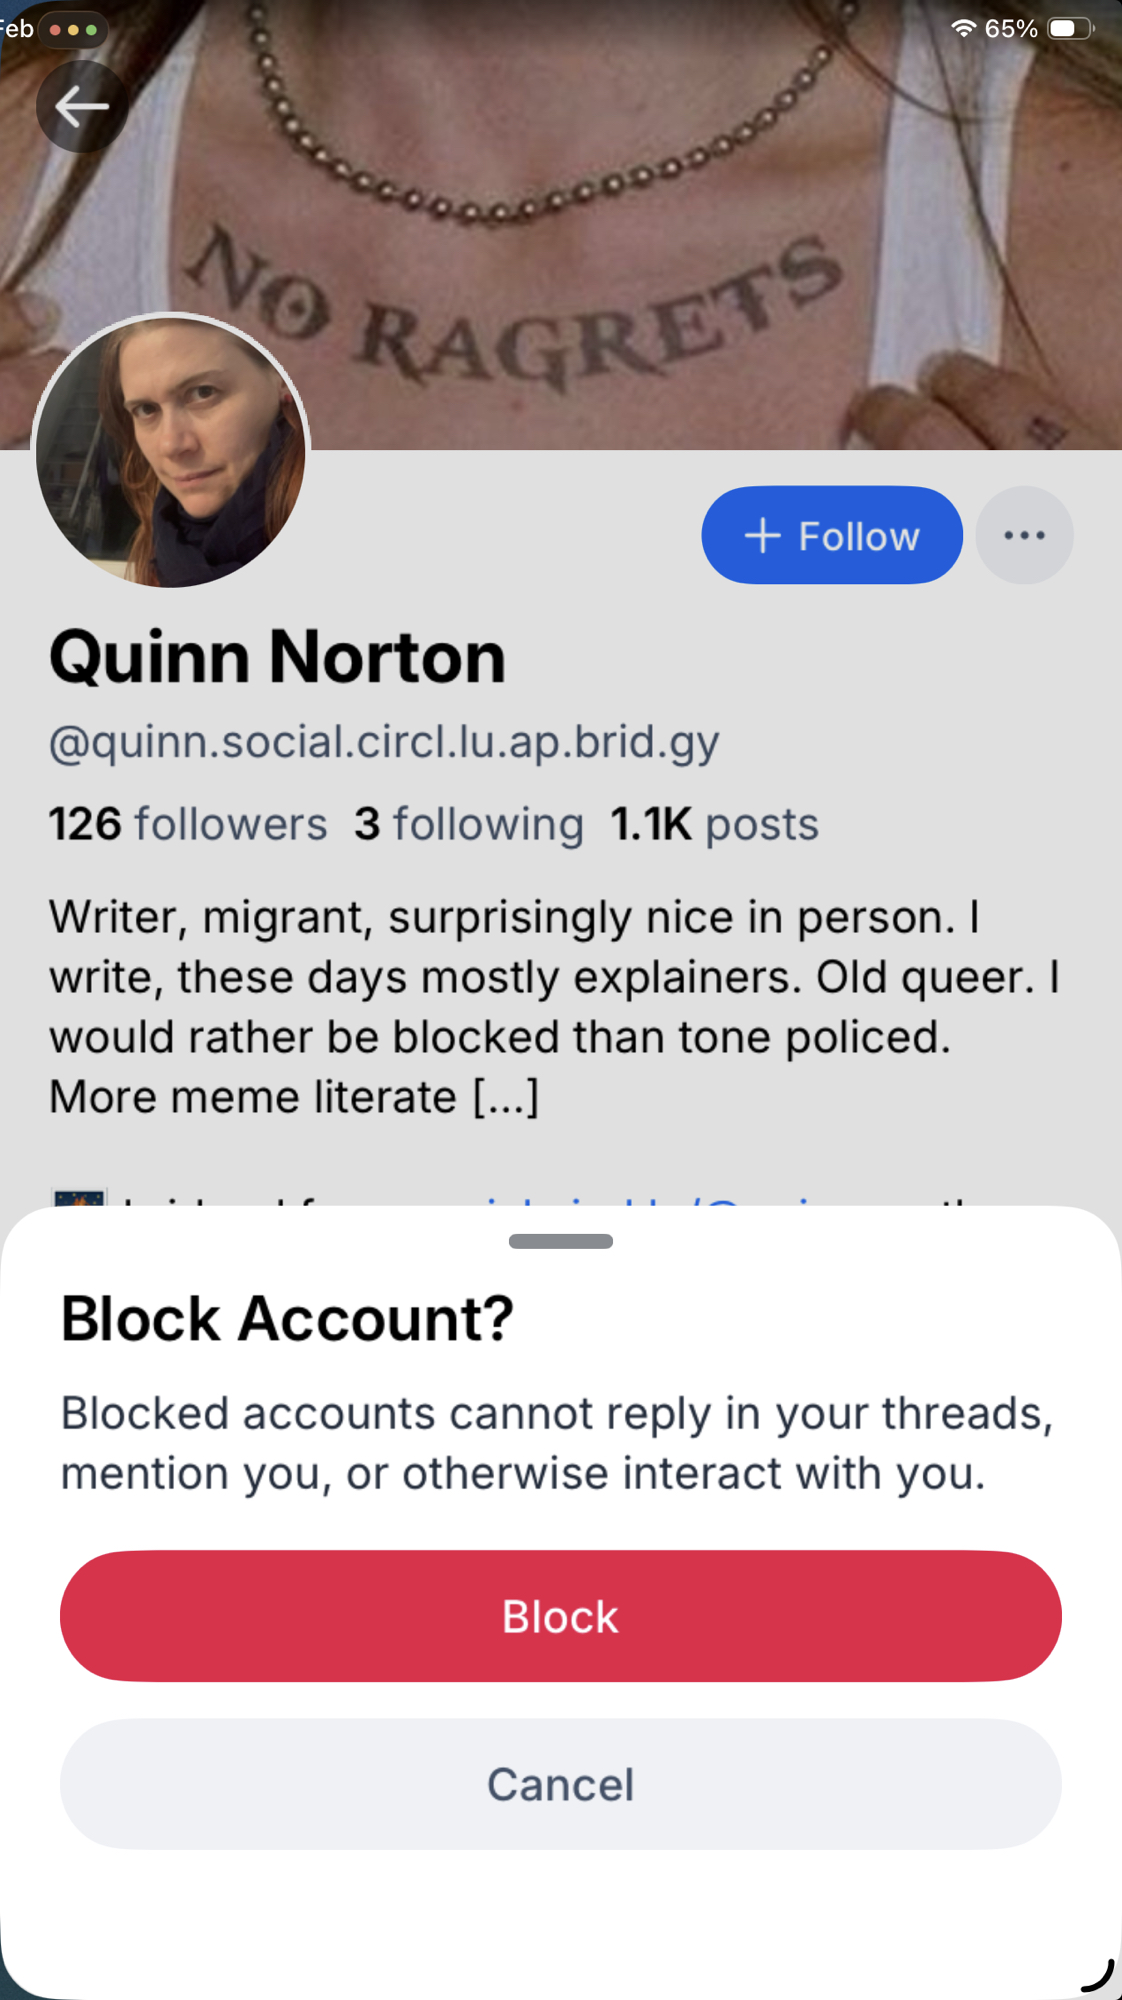1122x2000 pixels.
Task: Expand the truncated bio at "[...]"
Action: point(505,1097)
